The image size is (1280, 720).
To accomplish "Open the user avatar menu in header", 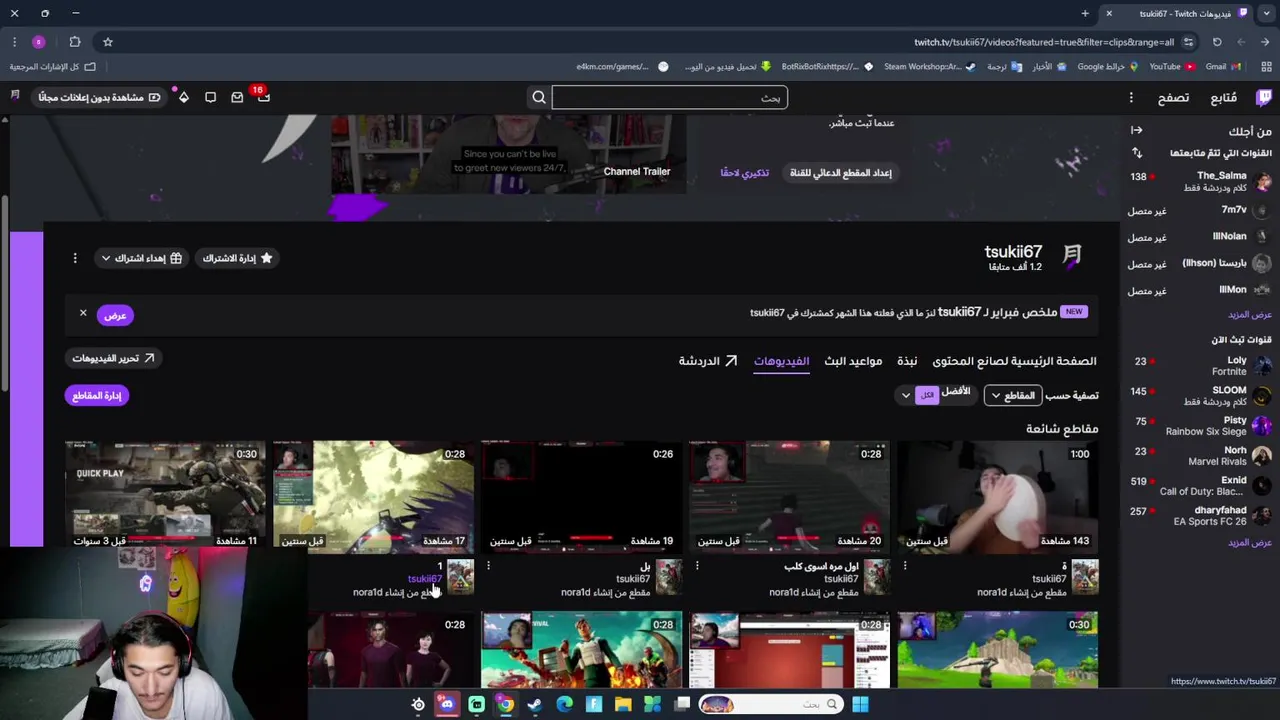I will (x=15, y=97).
